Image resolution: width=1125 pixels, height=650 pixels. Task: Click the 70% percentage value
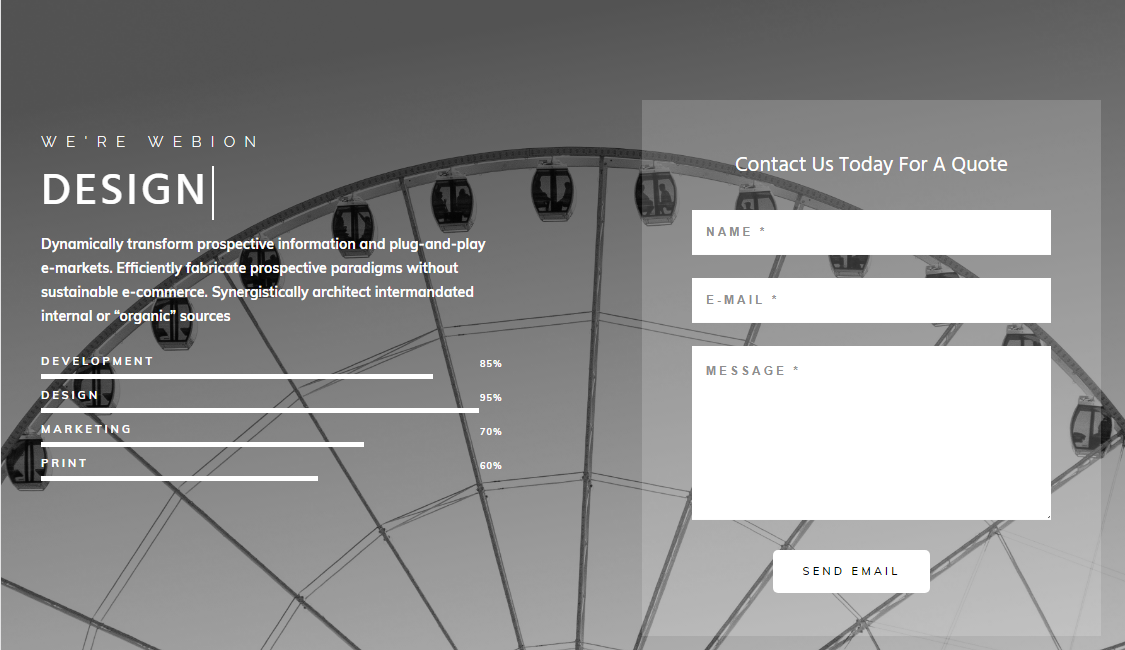[x=491, y=432]
